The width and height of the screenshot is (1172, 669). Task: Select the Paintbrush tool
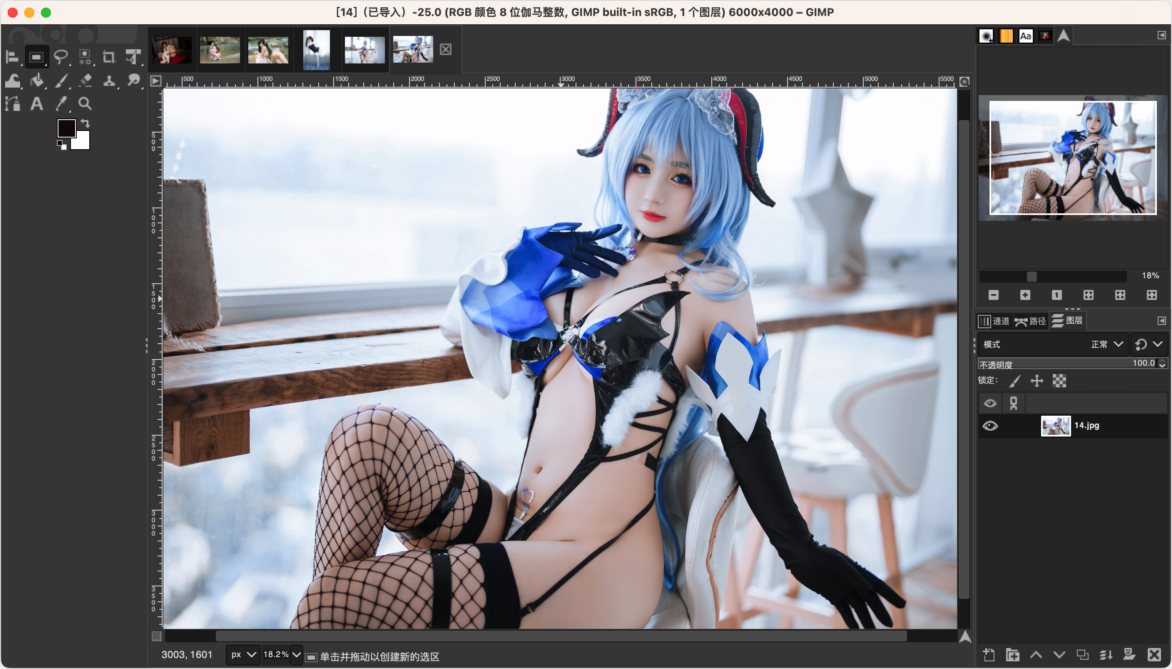click(x=61, y=81)
